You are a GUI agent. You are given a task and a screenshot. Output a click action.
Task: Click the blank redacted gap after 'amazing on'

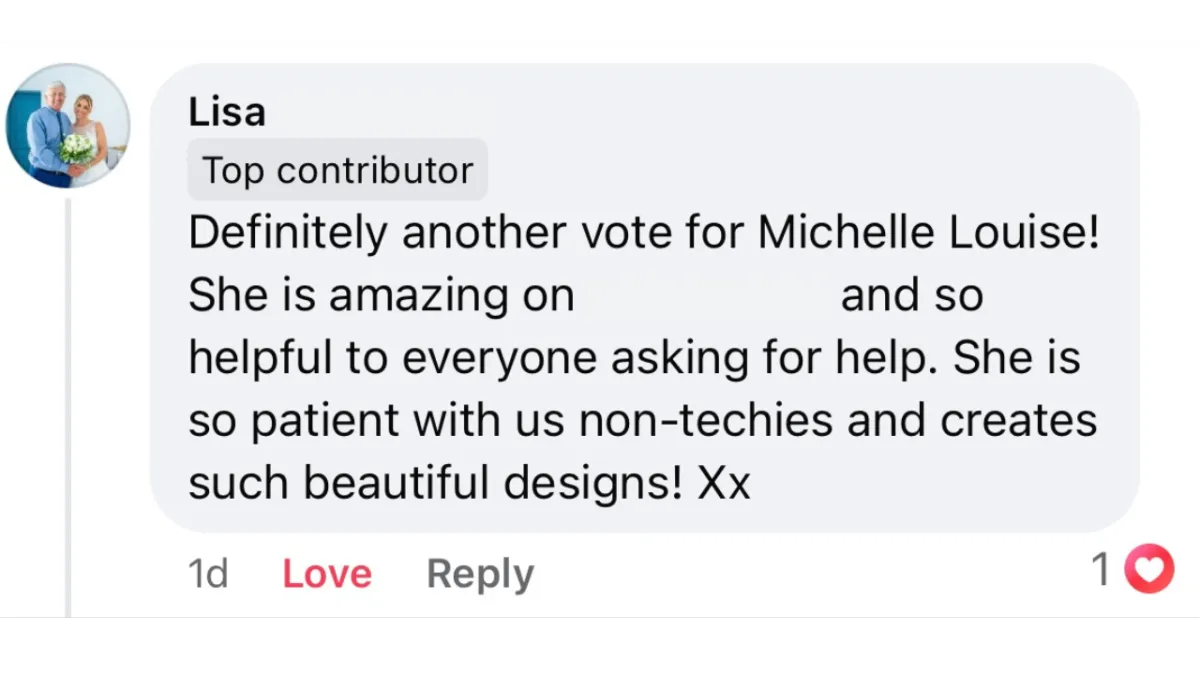[x=707, y=296]
